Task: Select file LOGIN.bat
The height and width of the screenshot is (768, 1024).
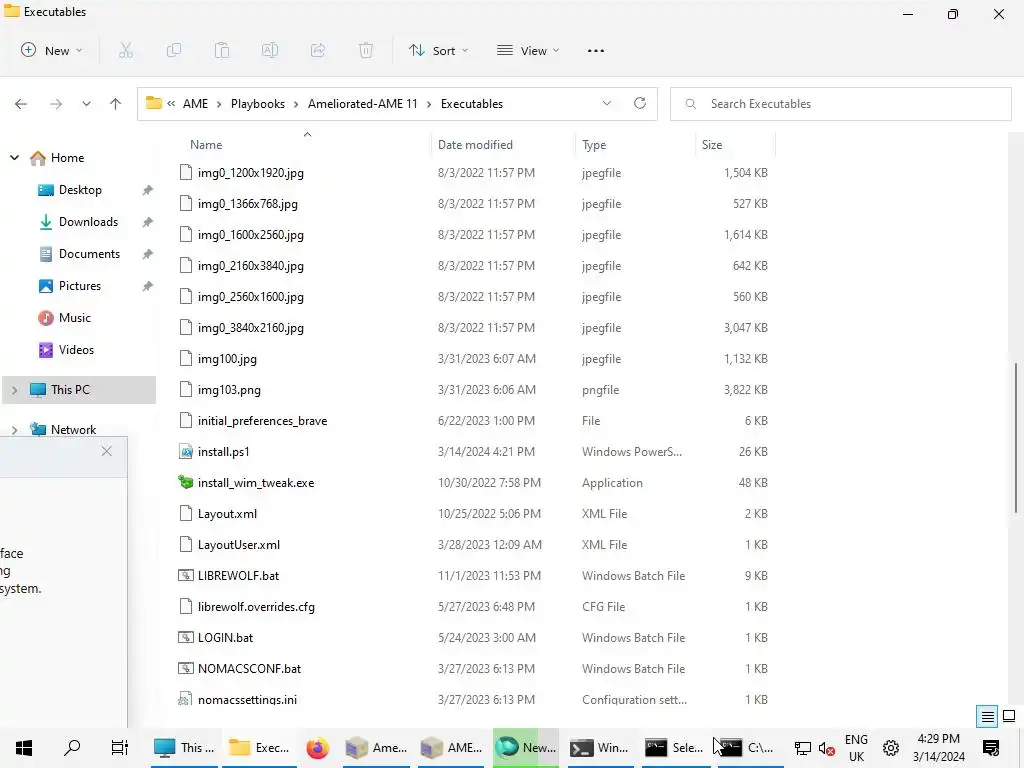Action: 225,637
